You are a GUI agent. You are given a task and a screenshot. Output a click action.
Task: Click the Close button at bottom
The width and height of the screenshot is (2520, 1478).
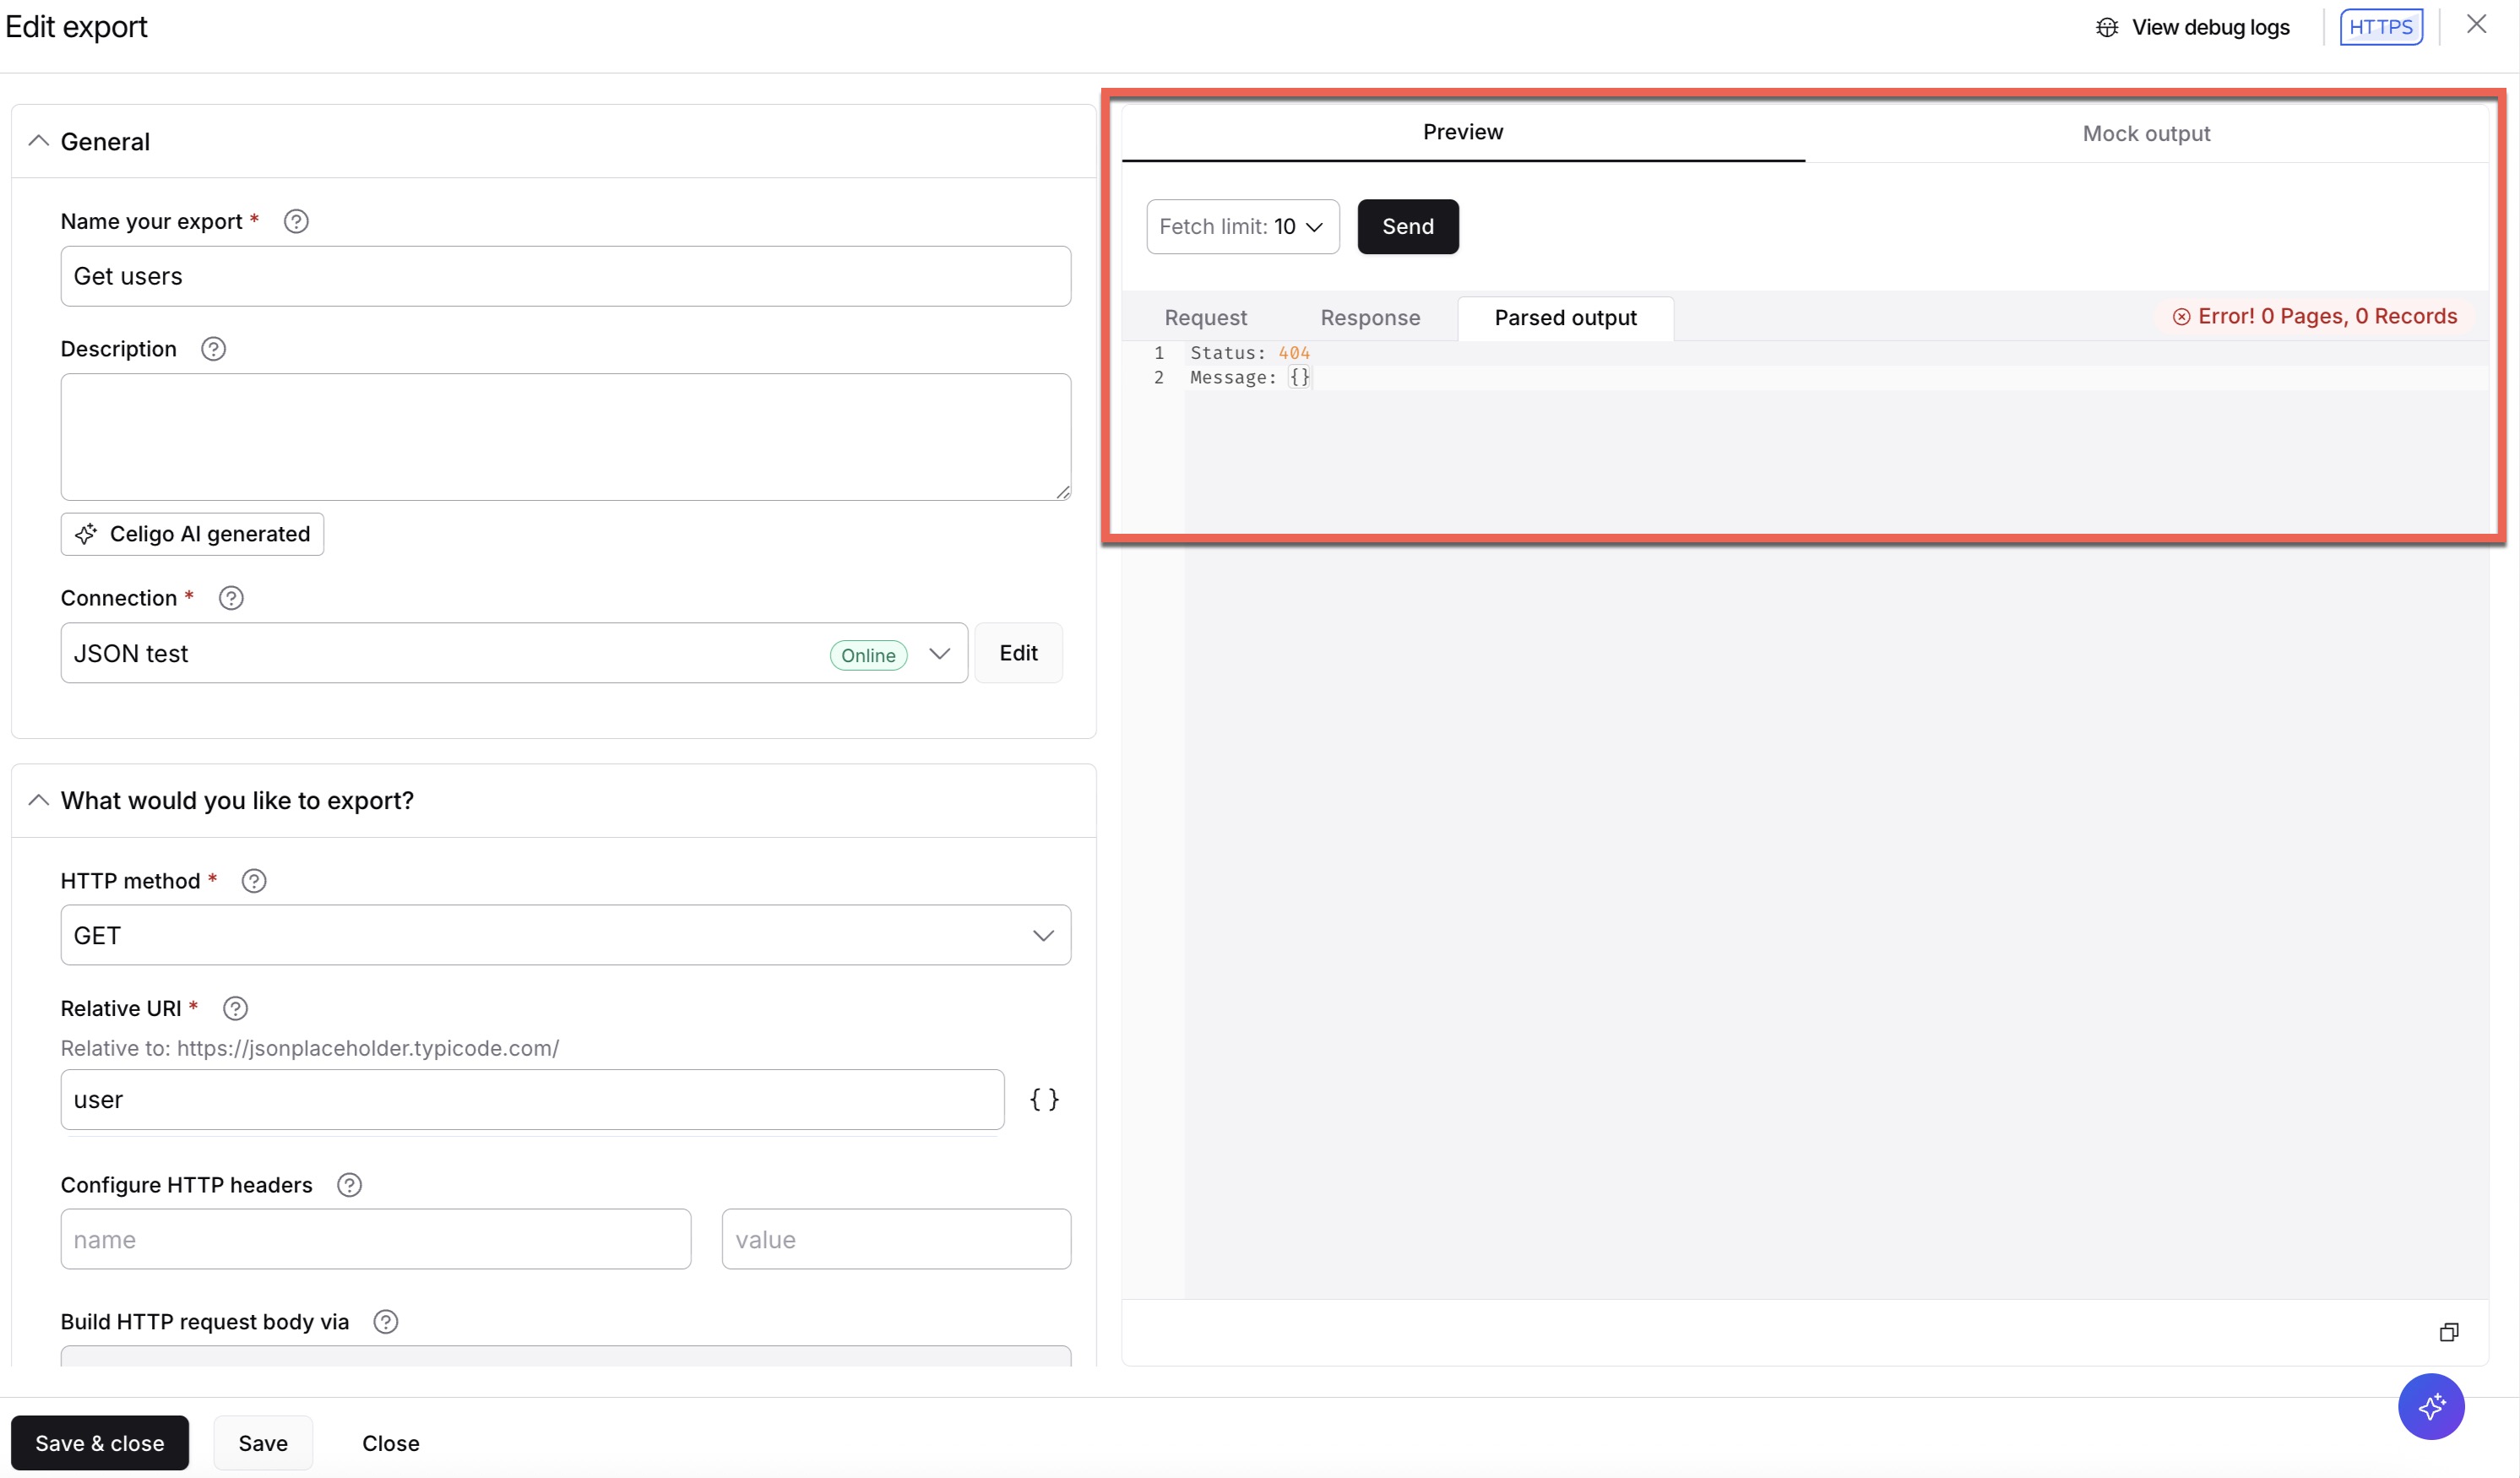(x=391, y=1443)
